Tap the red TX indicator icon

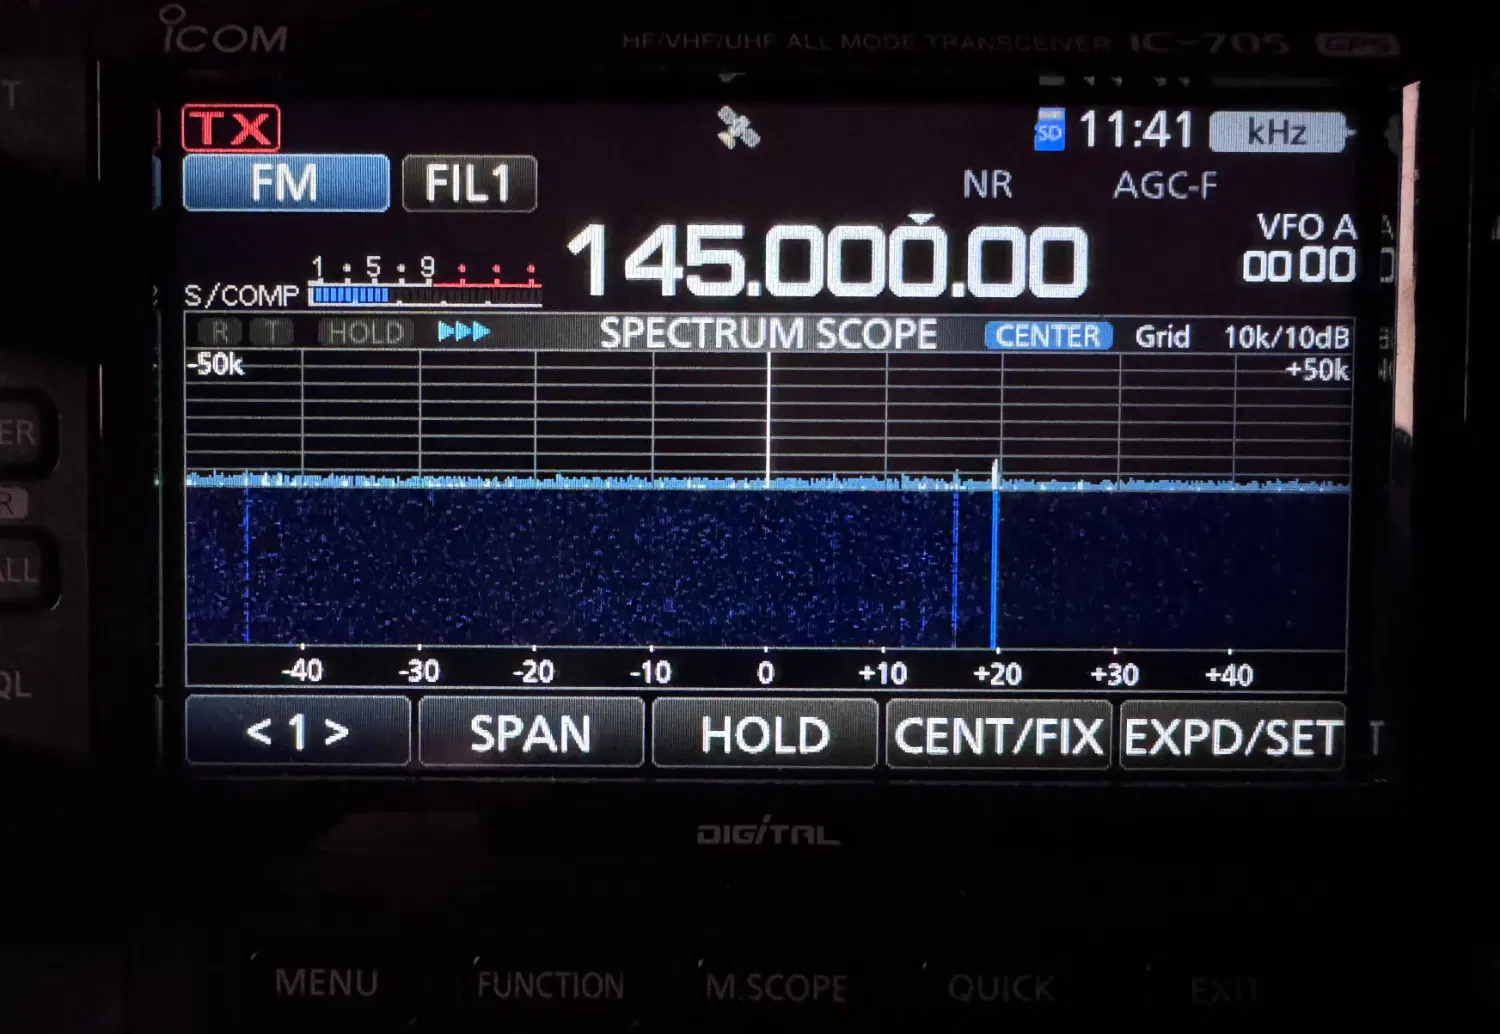click(x=231, y=128)
